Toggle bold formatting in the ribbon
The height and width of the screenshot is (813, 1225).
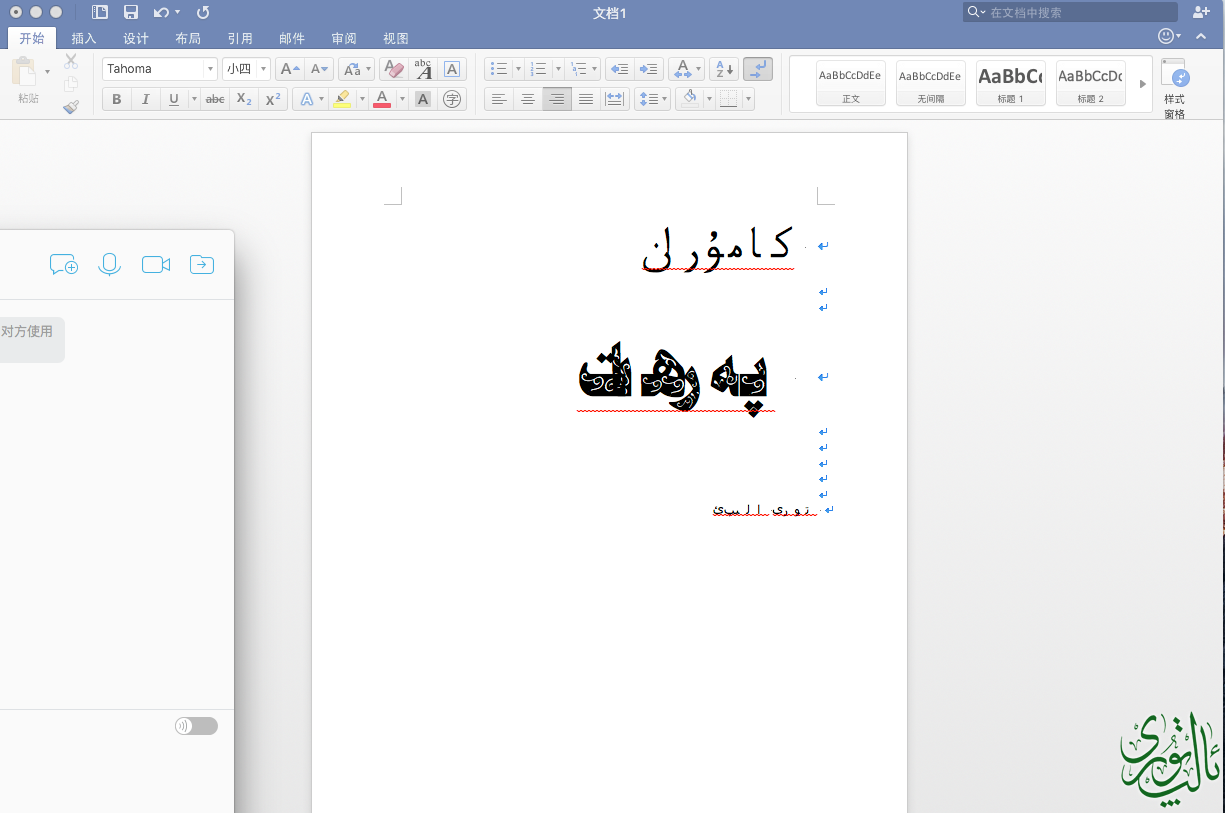pyautogui.click(x=117, y=99)
